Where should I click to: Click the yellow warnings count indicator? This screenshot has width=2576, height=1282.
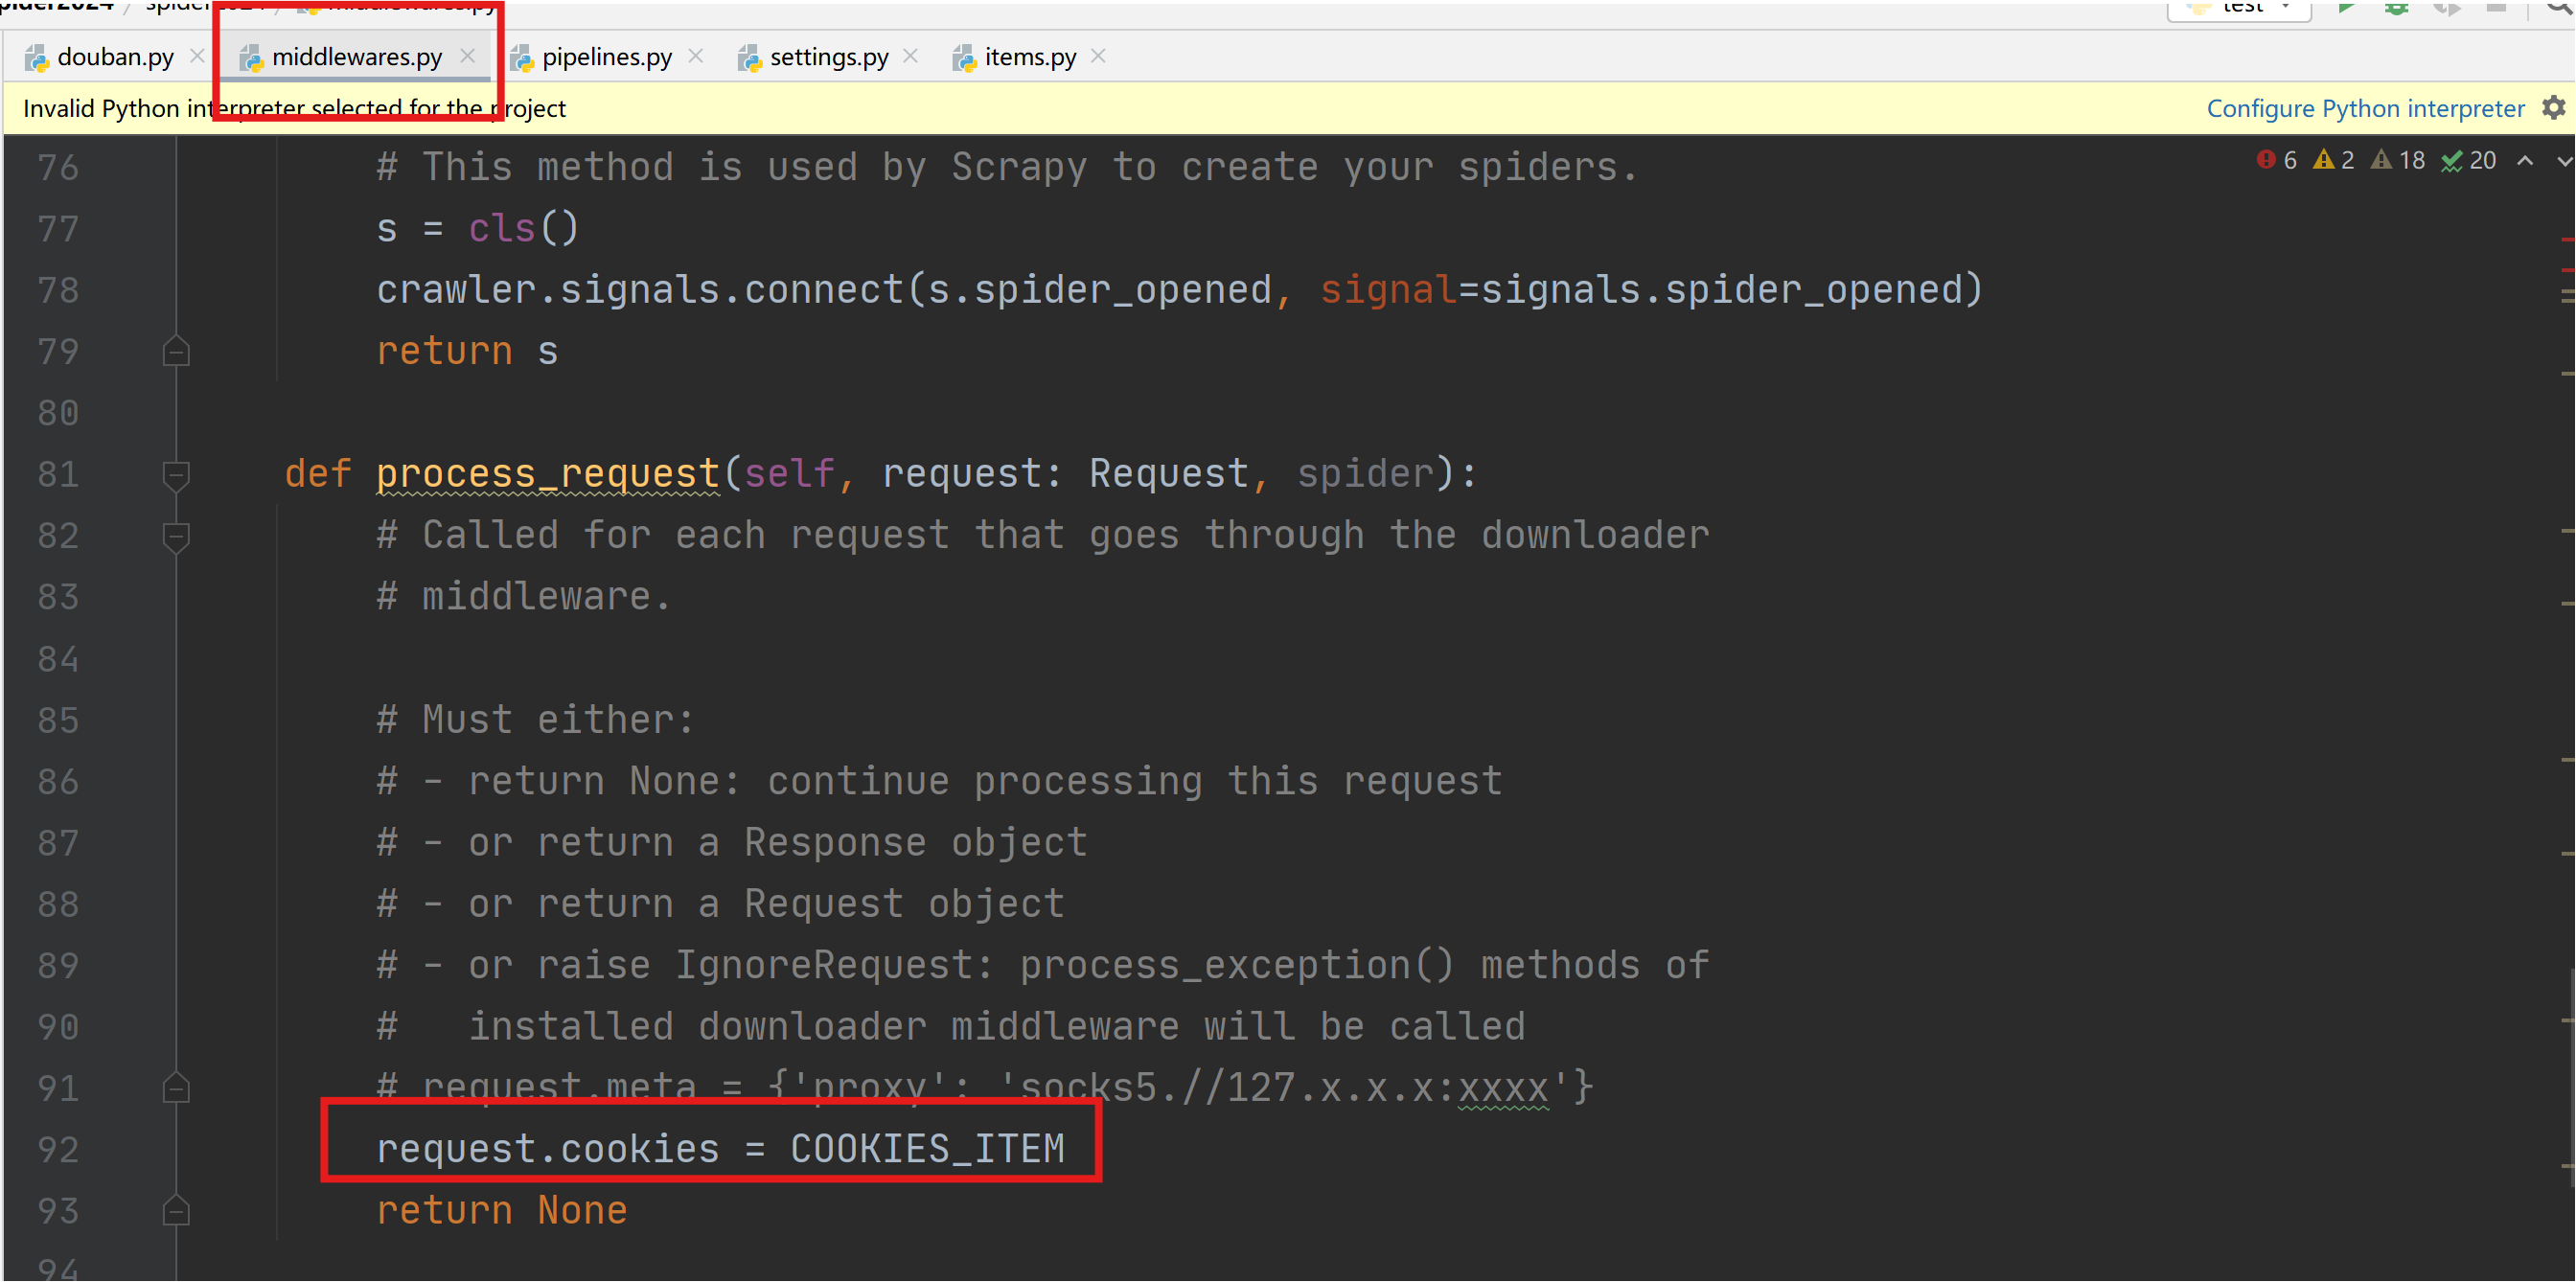tap(2333, 160)
